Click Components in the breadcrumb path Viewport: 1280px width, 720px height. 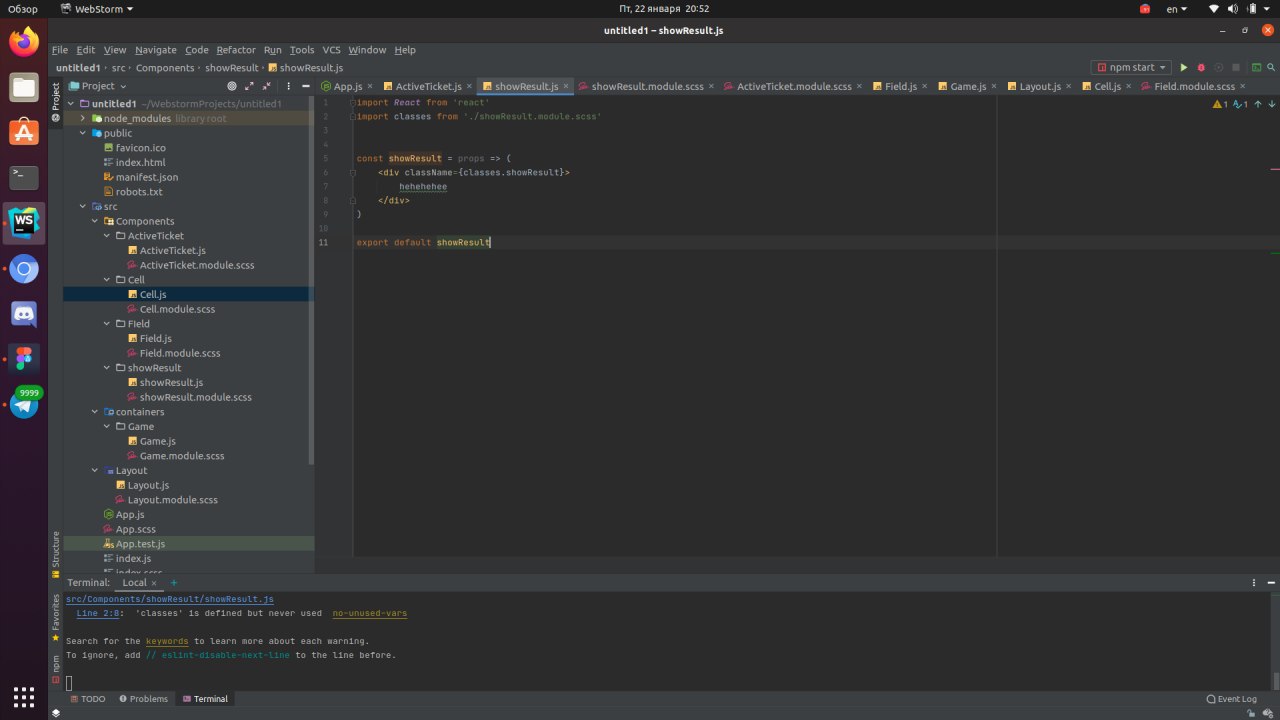point(165,68)
